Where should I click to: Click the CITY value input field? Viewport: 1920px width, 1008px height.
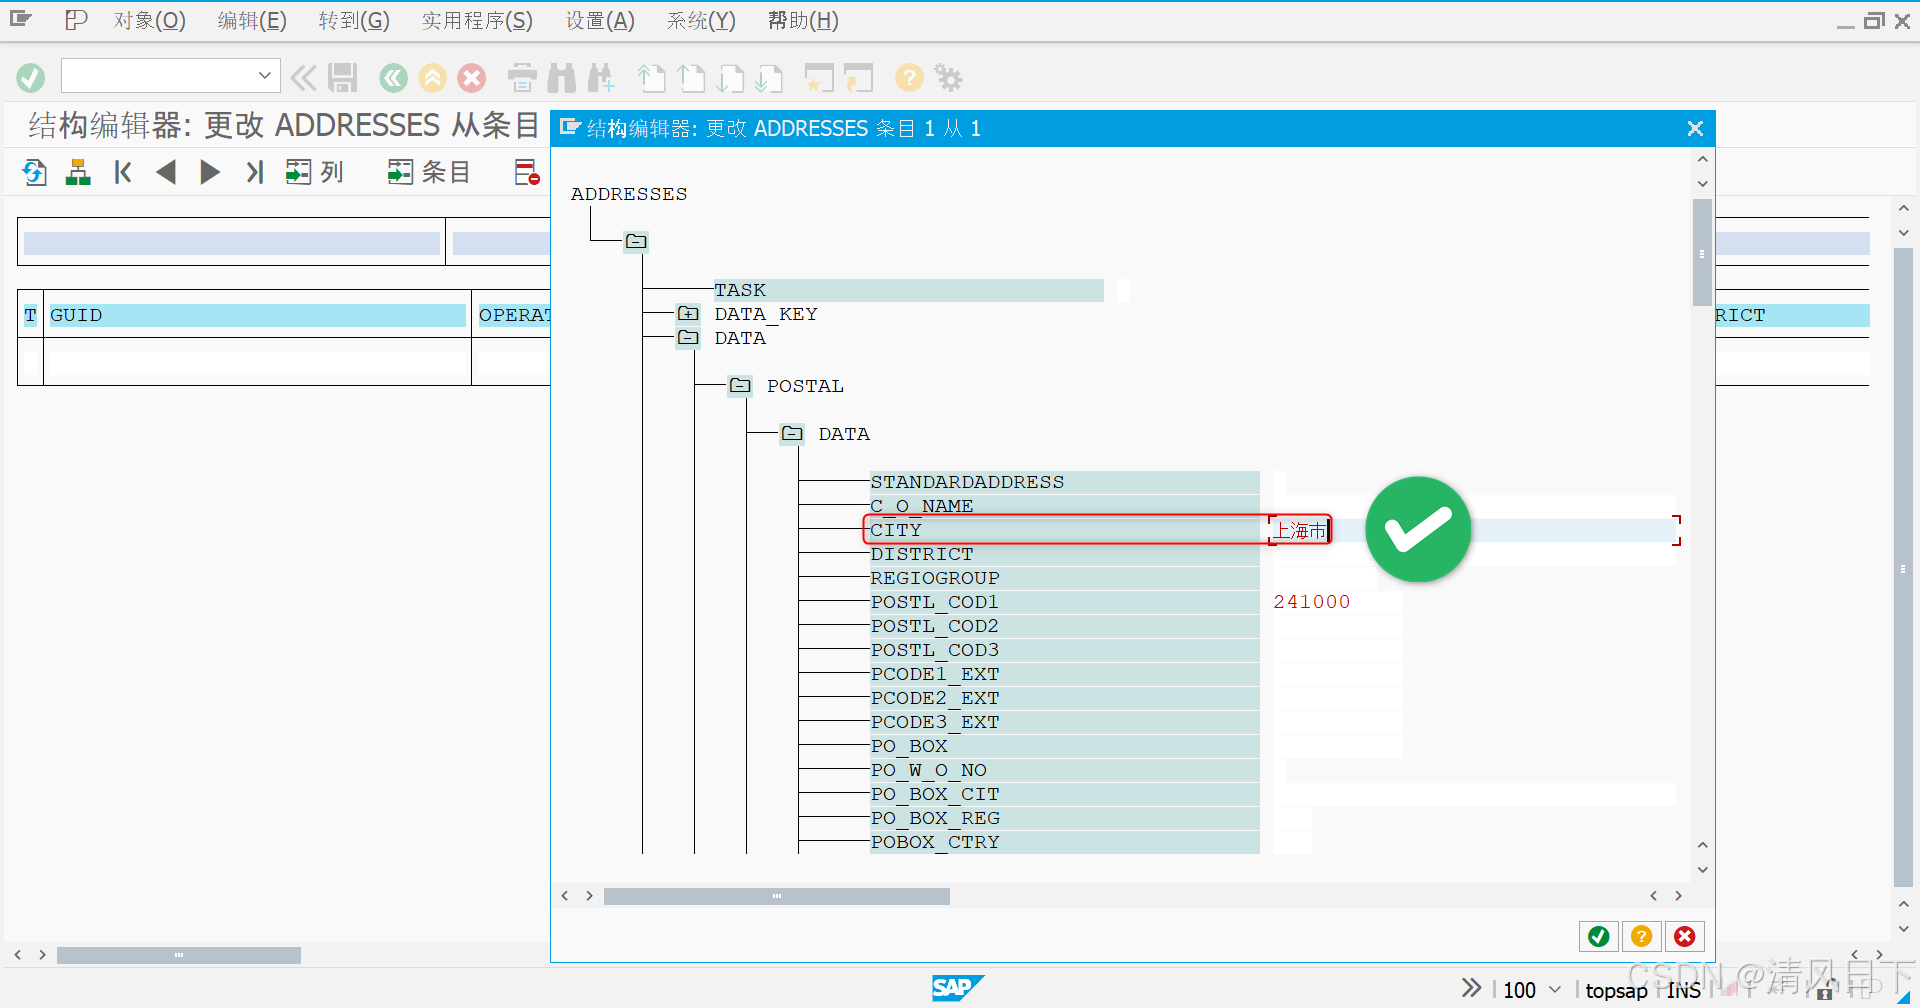(x=1474, y=530)
